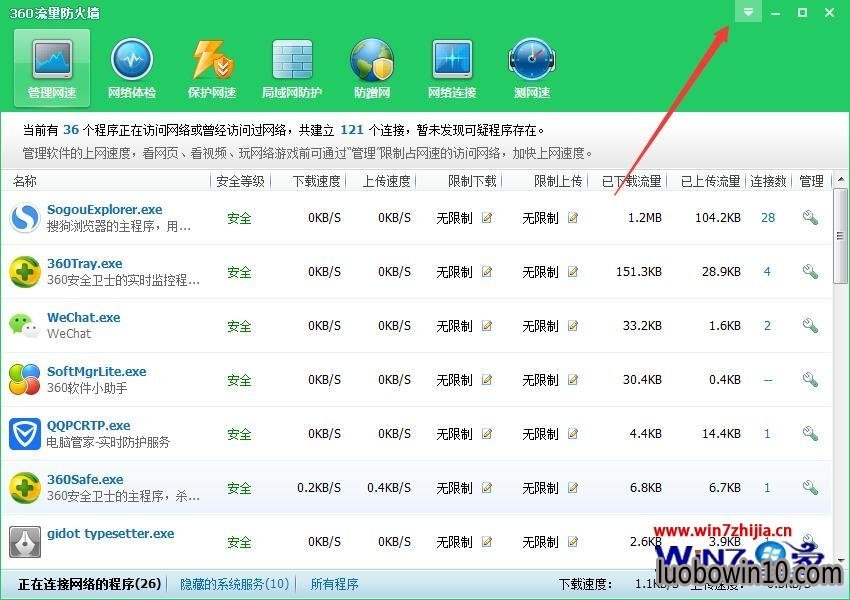Launch the 测网速 speed test tool
850x600 pixels.
click(532, 69)
